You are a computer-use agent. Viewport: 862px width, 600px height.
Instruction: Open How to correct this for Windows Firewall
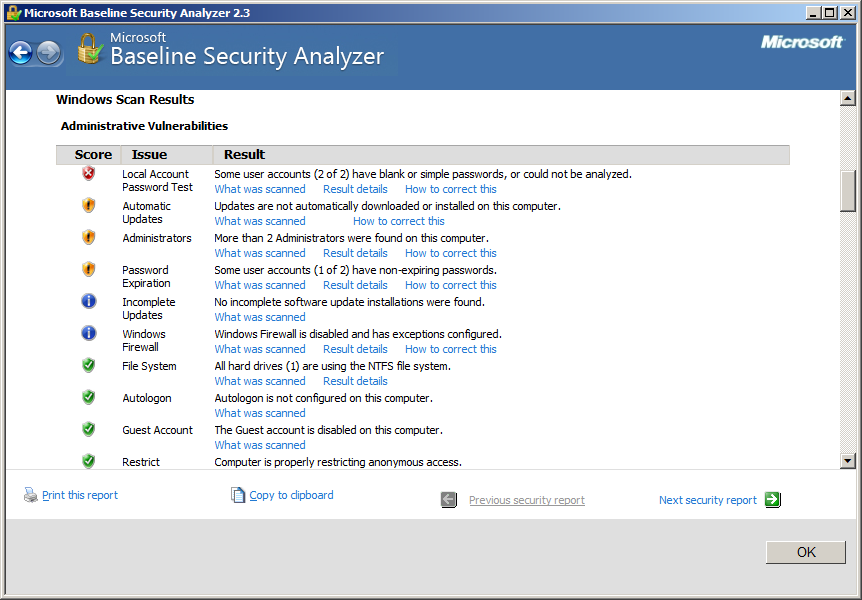click(451, 349)
